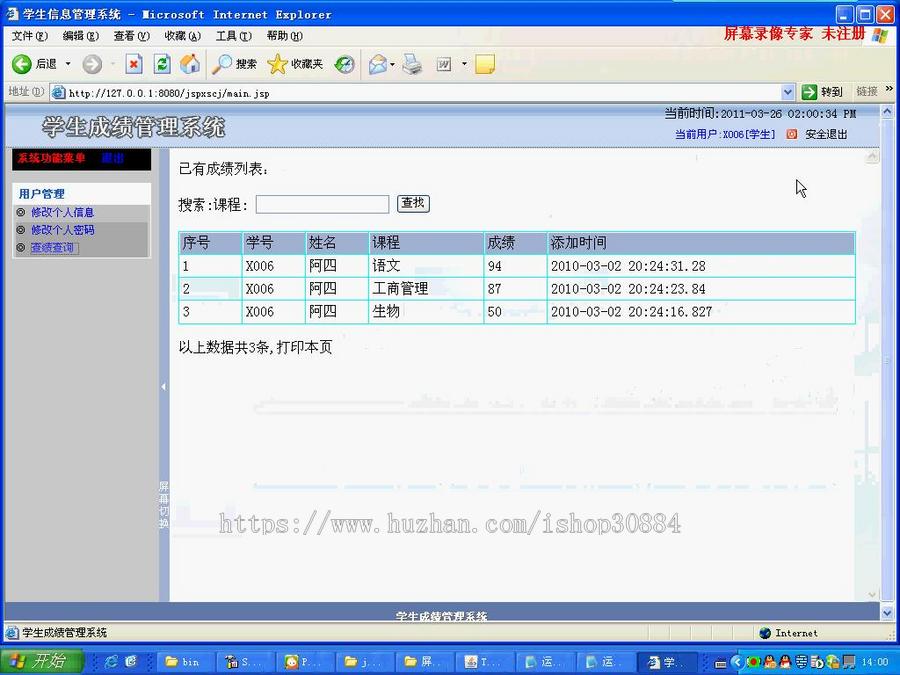The height and width of the screenshot is (675, 900).
Task: Open the 工具 menu
Action: pyautogui.click(x=233, y=35)
